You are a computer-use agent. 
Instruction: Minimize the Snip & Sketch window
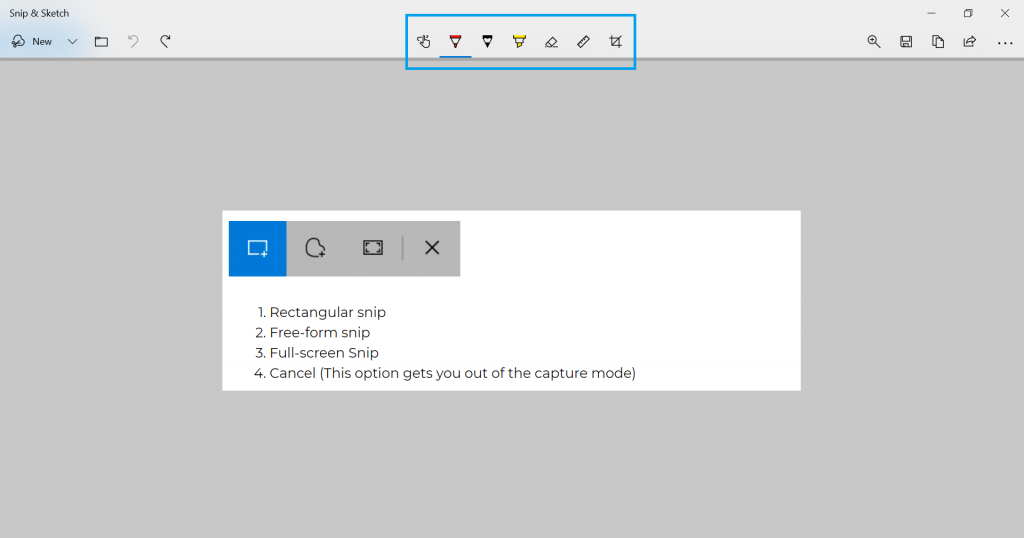(x=931, y=13)
